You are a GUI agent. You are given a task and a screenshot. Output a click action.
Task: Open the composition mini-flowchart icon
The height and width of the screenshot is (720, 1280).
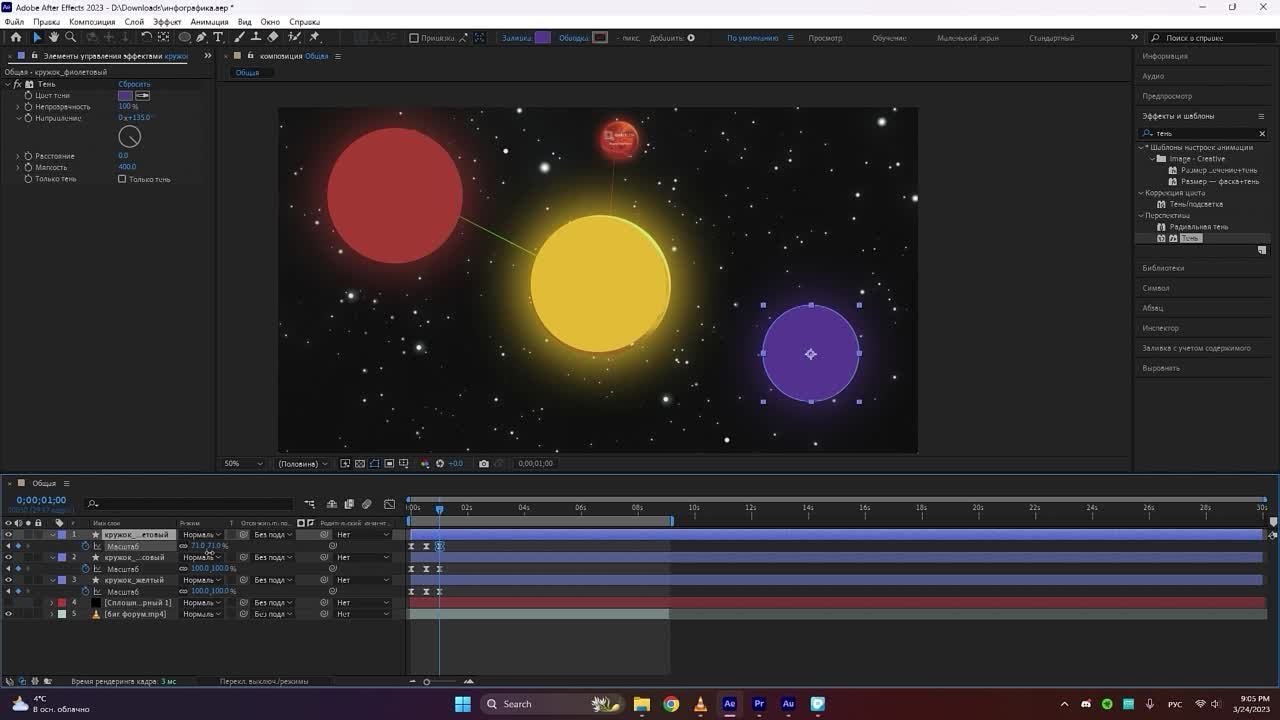310,504
